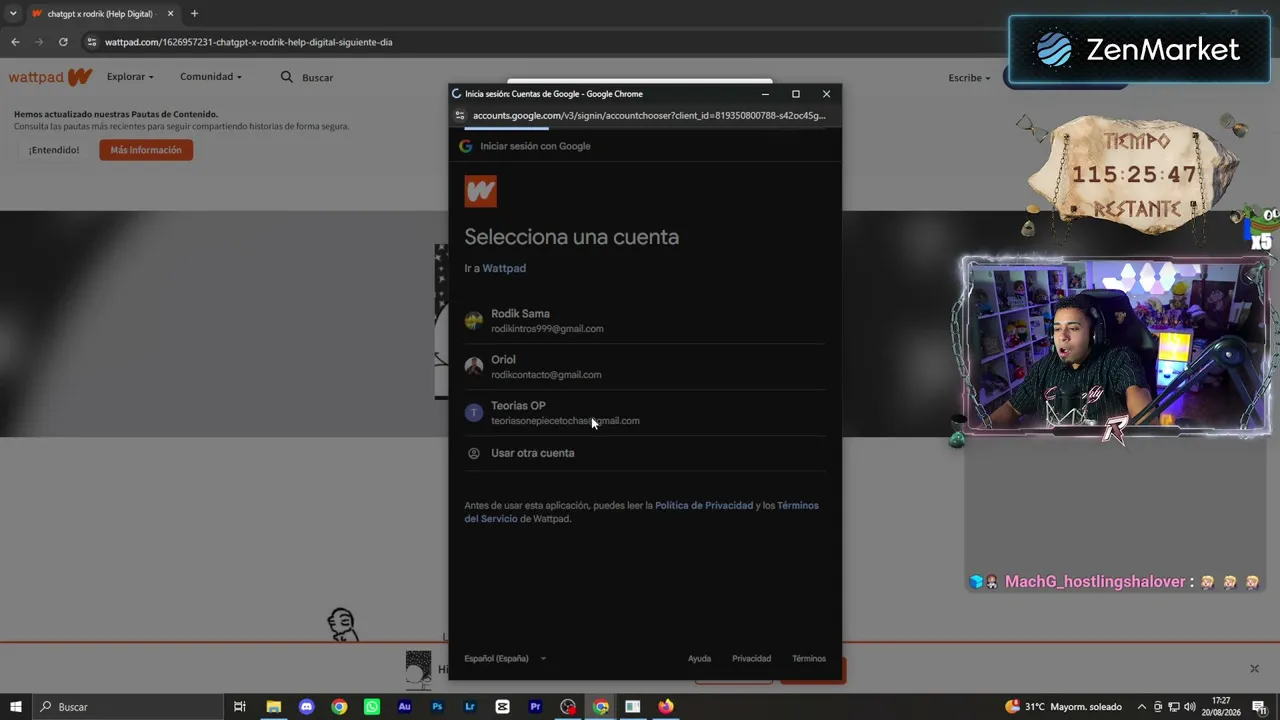Switch to the chatgpt x rodrik tab
The height and width of the screenshot is (720, 1280).
click(101, 14)
